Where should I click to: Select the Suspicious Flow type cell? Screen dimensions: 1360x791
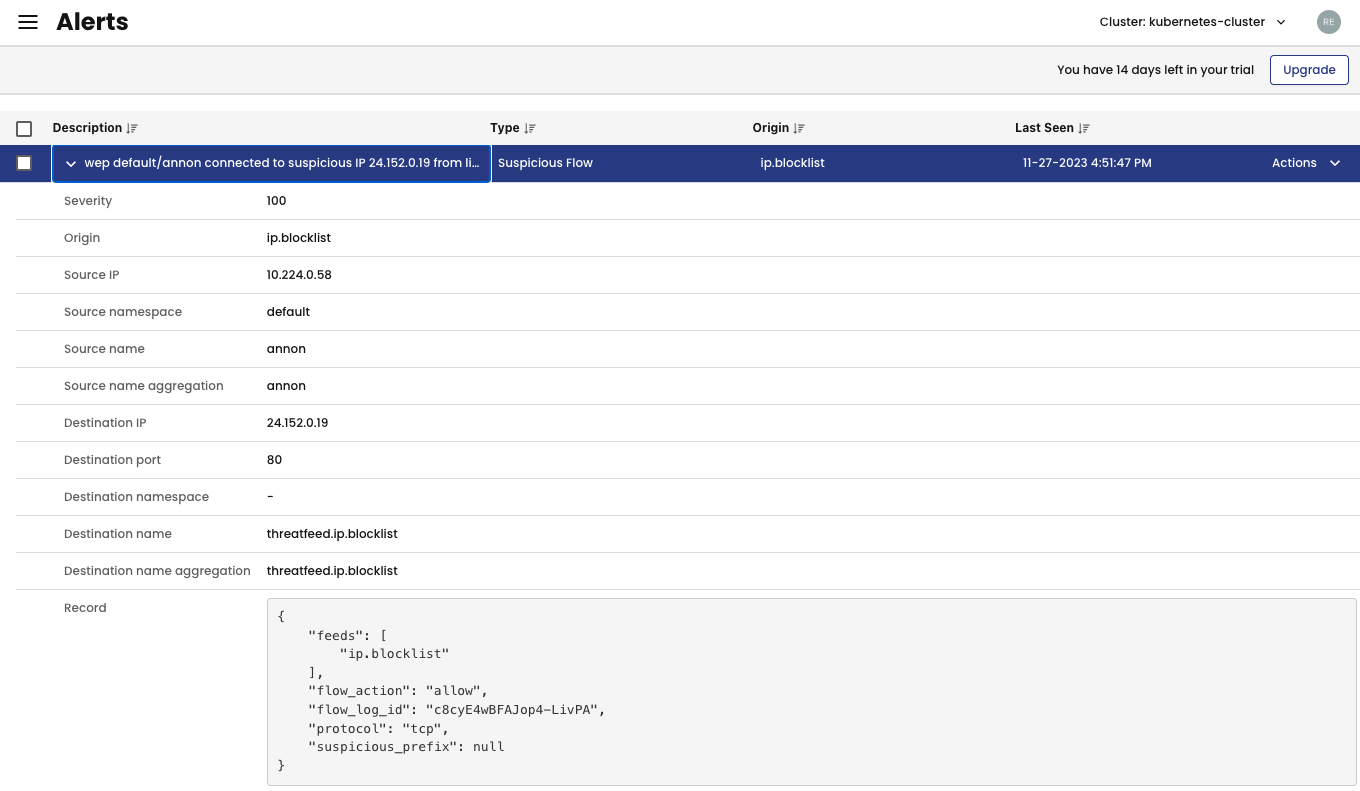[x=545, y=163]
